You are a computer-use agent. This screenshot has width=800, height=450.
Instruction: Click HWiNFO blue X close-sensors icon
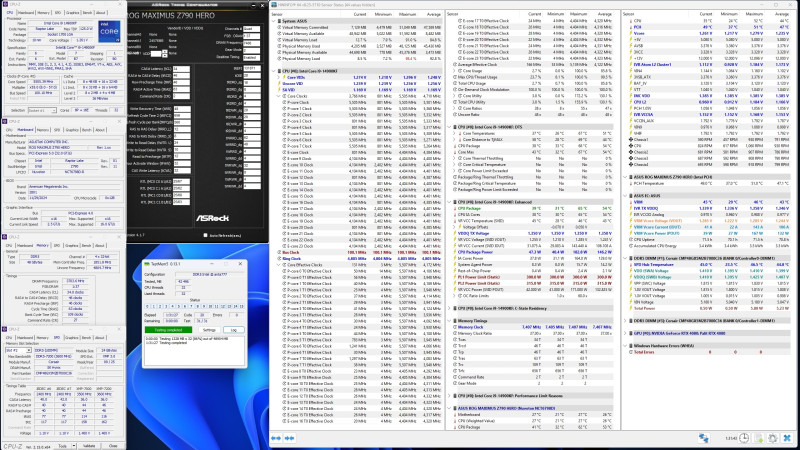(x=787, y=438)
